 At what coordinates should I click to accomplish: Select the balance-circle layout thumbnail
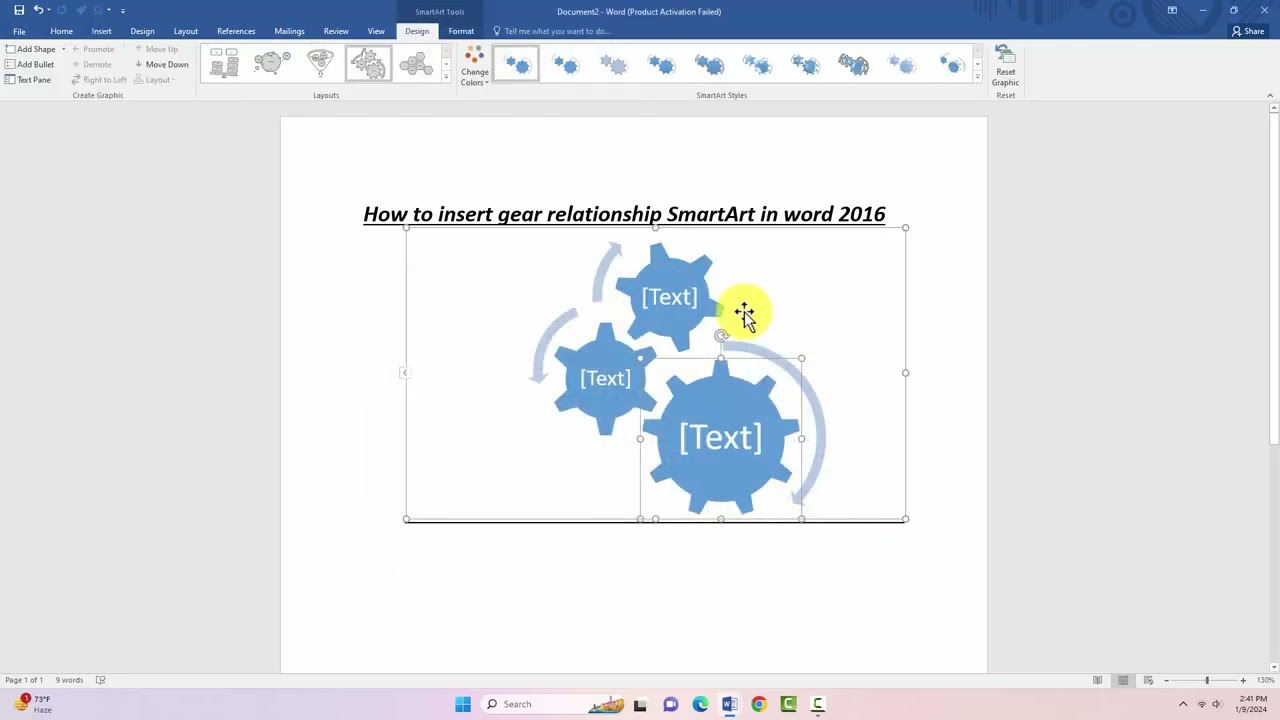[x=272, y=64]
